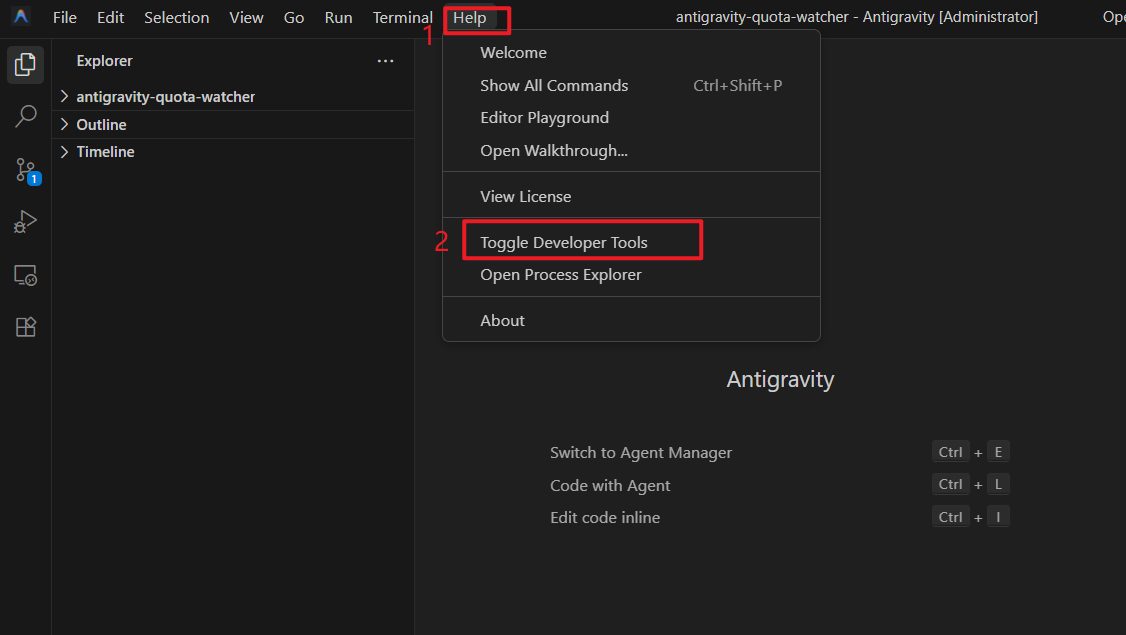The image size is (1126, 635).
Task: Open Explorer more actions ellipsis
Action: point(386,61)
